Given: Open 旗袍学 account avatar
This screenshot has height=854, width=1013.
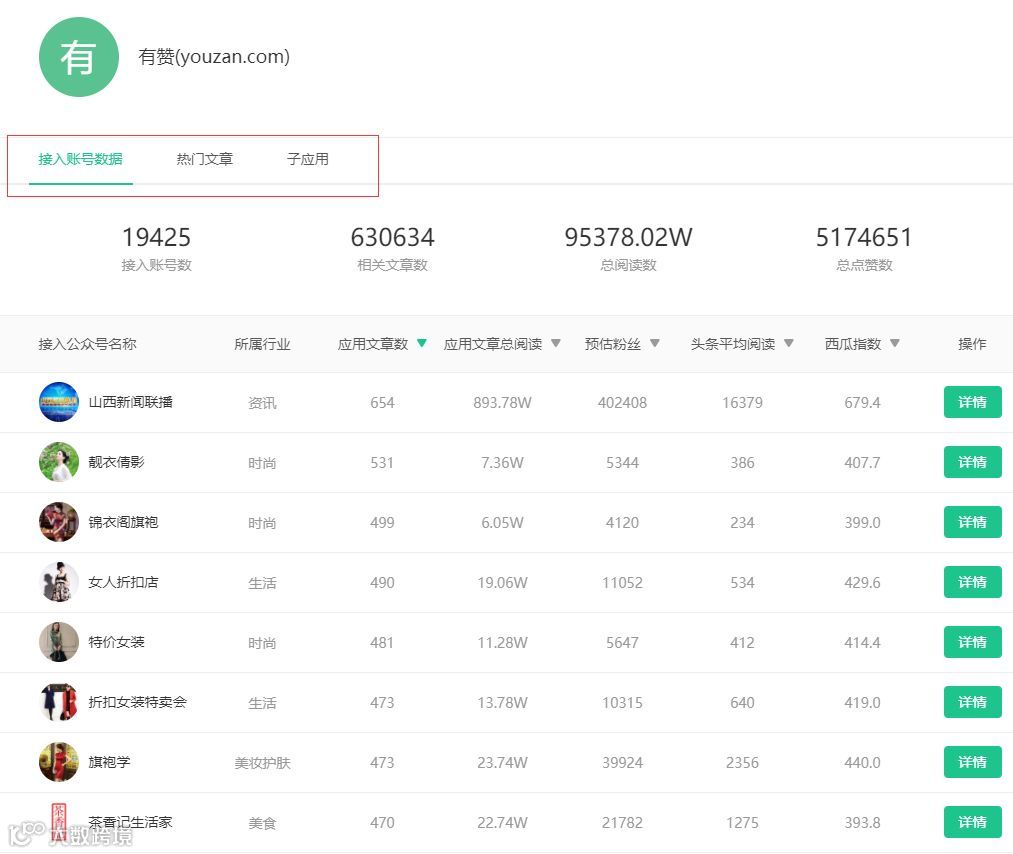Looking at the screenshot, I should pos(59,762).
